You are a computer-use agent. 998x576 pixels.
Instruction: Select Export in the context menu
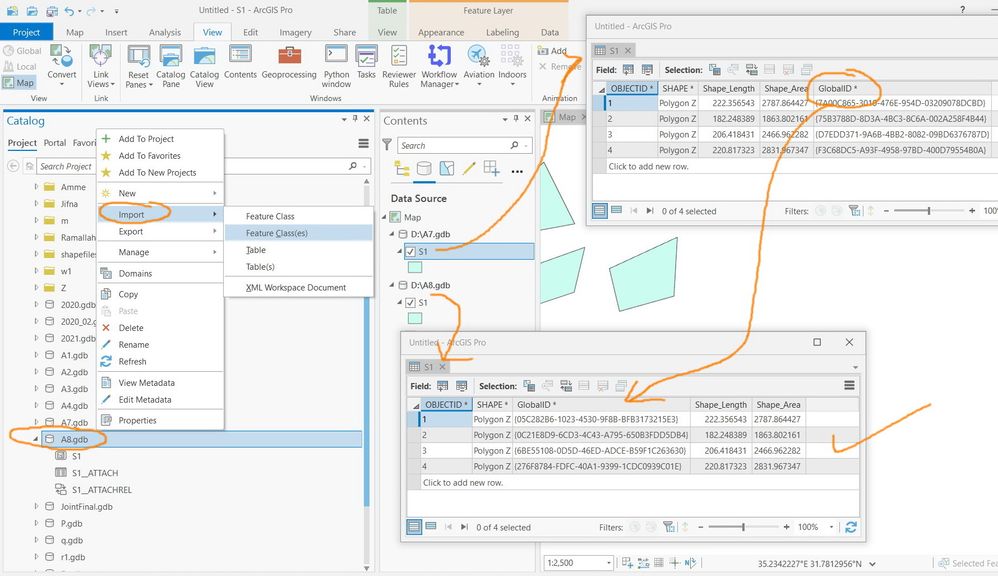tap(160, 232)
